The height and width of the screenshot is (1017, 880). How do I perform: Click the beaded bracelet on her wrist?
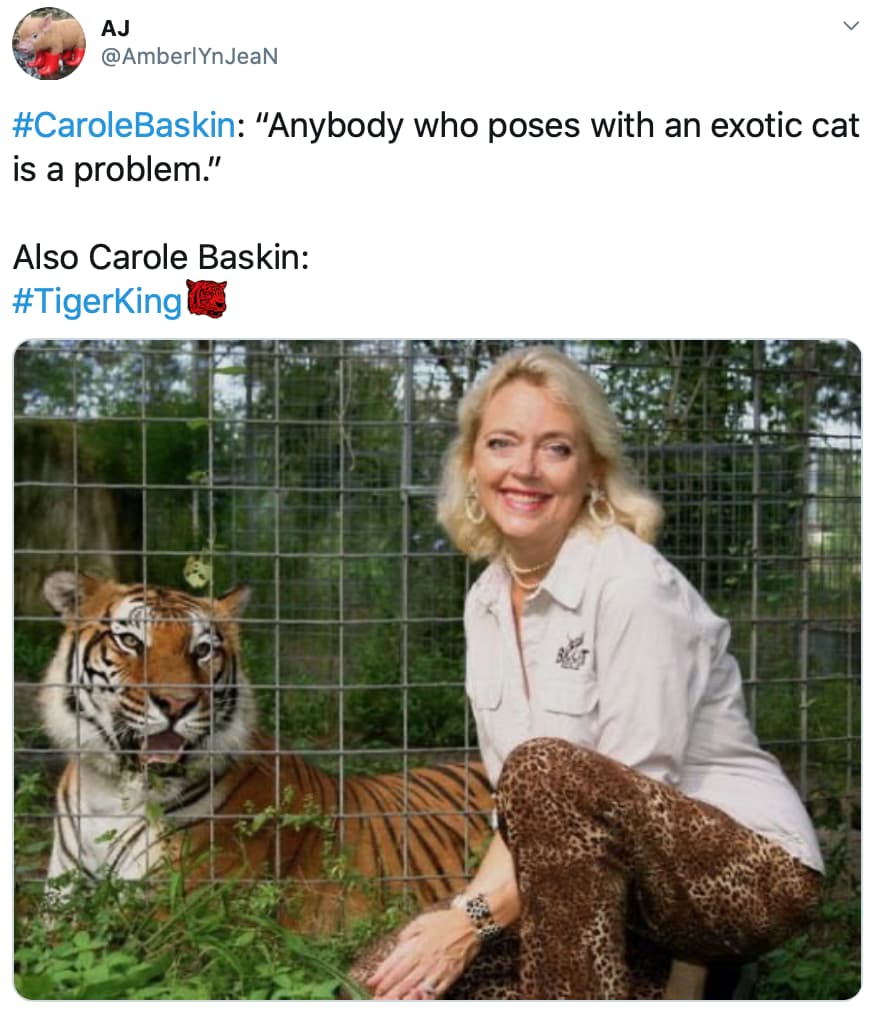point(480,914)
